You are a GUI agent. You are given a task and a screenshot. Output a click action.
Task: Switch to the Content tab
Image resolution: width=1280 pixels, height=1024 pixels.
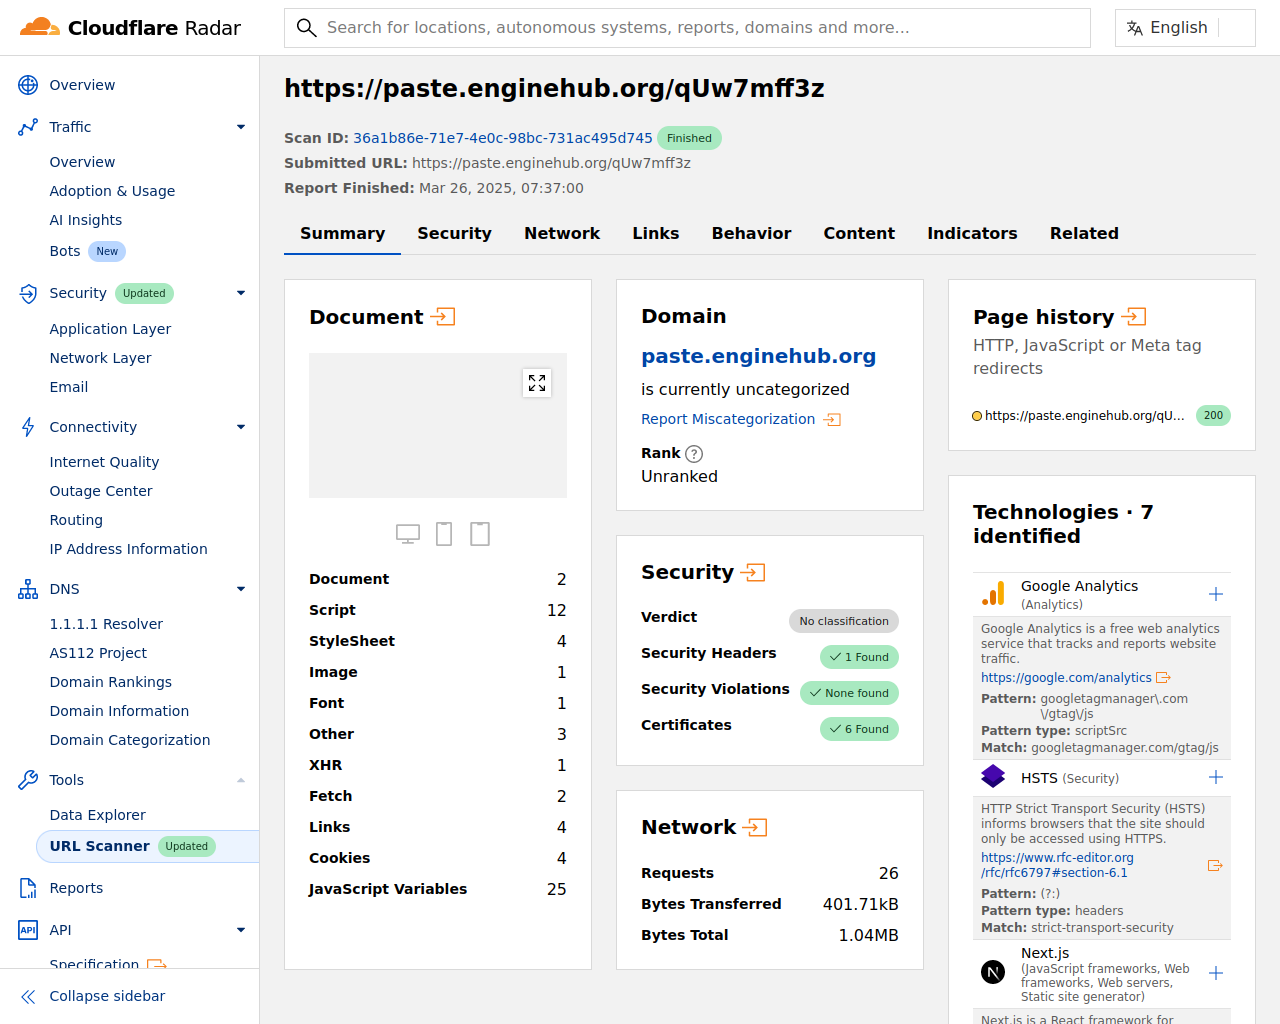[859, 233]
